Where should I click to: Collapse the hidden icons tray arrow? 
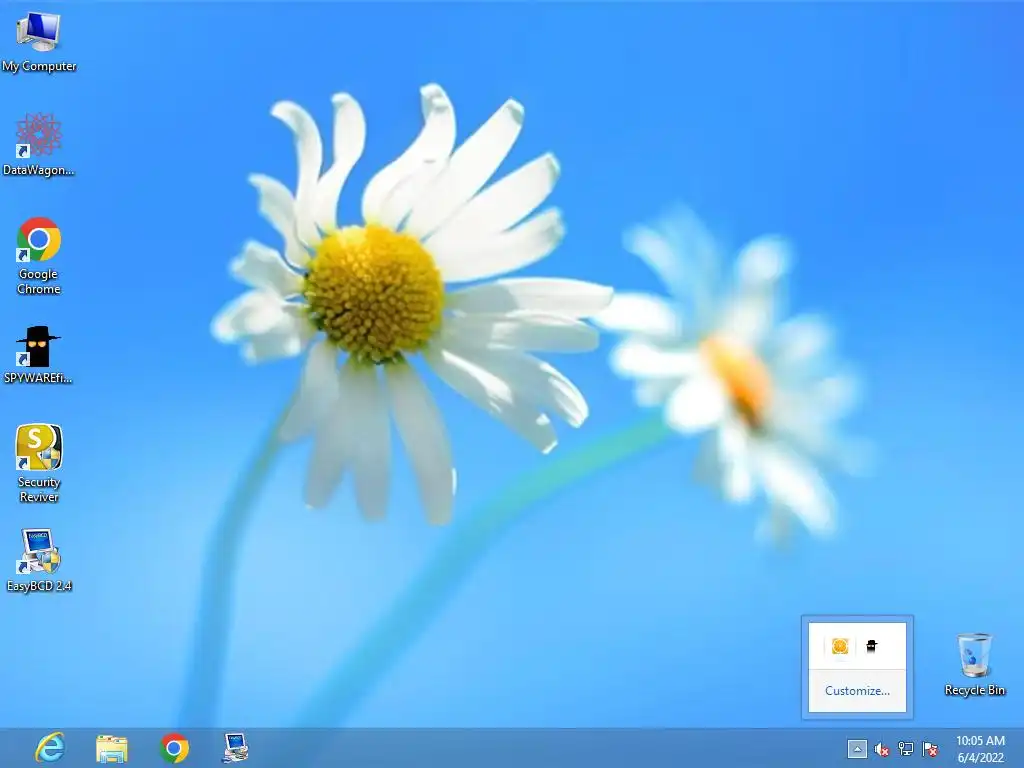click(x=857, y=749)
